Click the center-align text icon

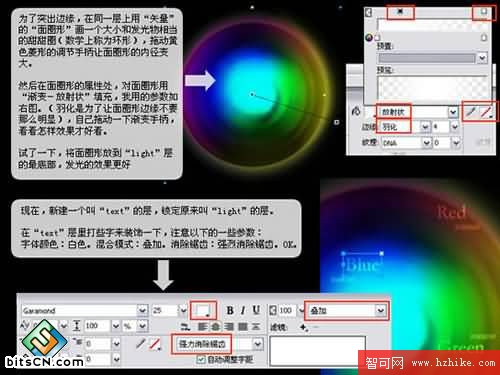pos(215,327)
